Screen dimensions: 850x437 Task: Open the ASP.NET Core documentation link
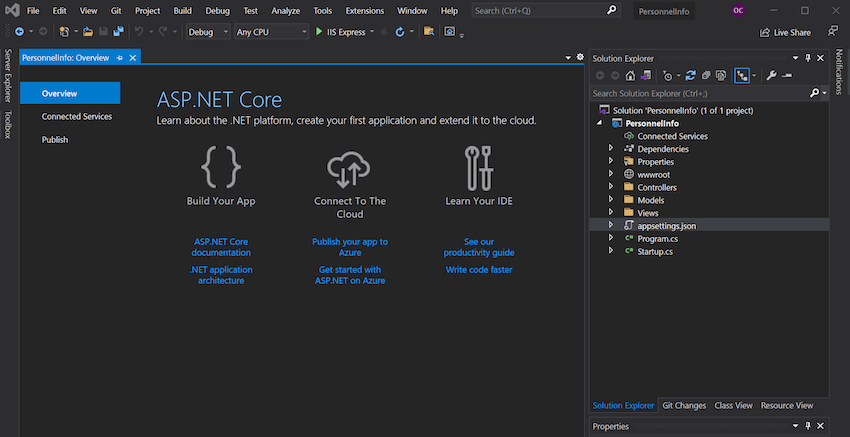221,247
